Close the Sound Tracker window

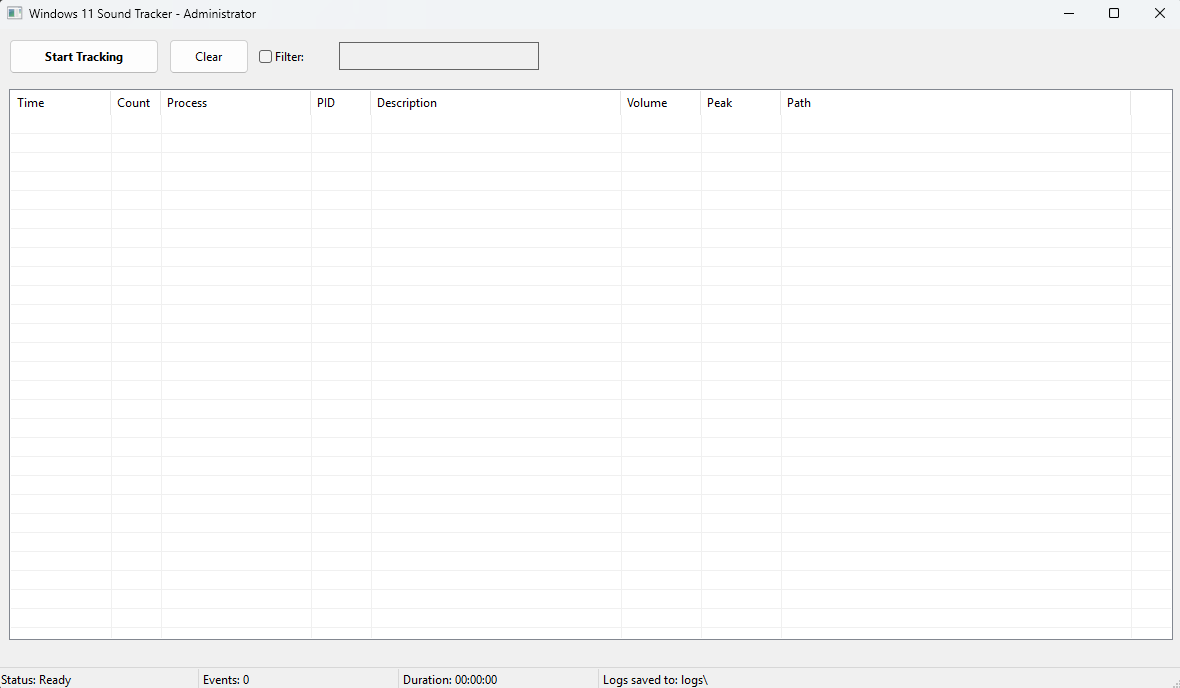pyautogui.click(x=1159, y=14)
